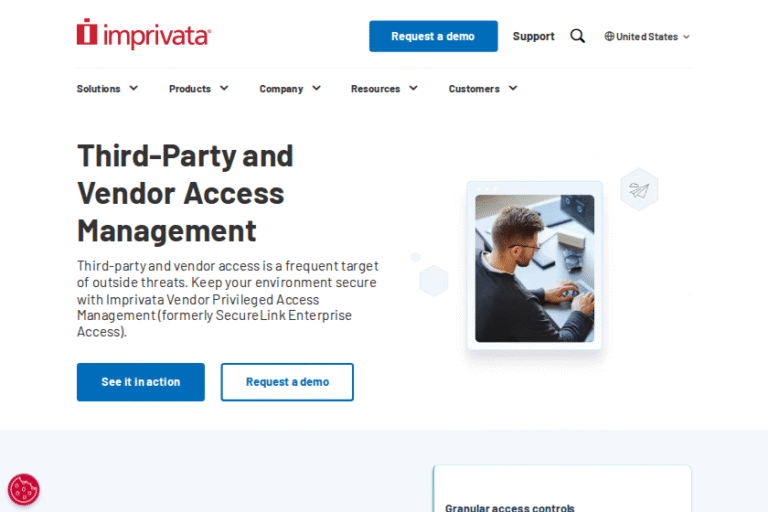Open the search magnifier icon
Image resolution: width=768 pixels, height=512 pixels.
[577, 36]
